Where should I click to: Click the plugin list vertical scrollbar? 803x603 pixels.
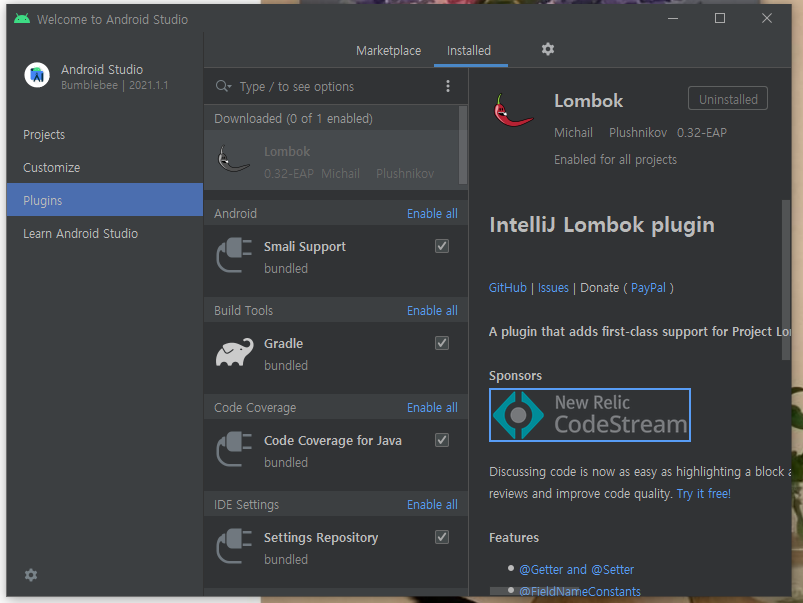tap(463, 144)
